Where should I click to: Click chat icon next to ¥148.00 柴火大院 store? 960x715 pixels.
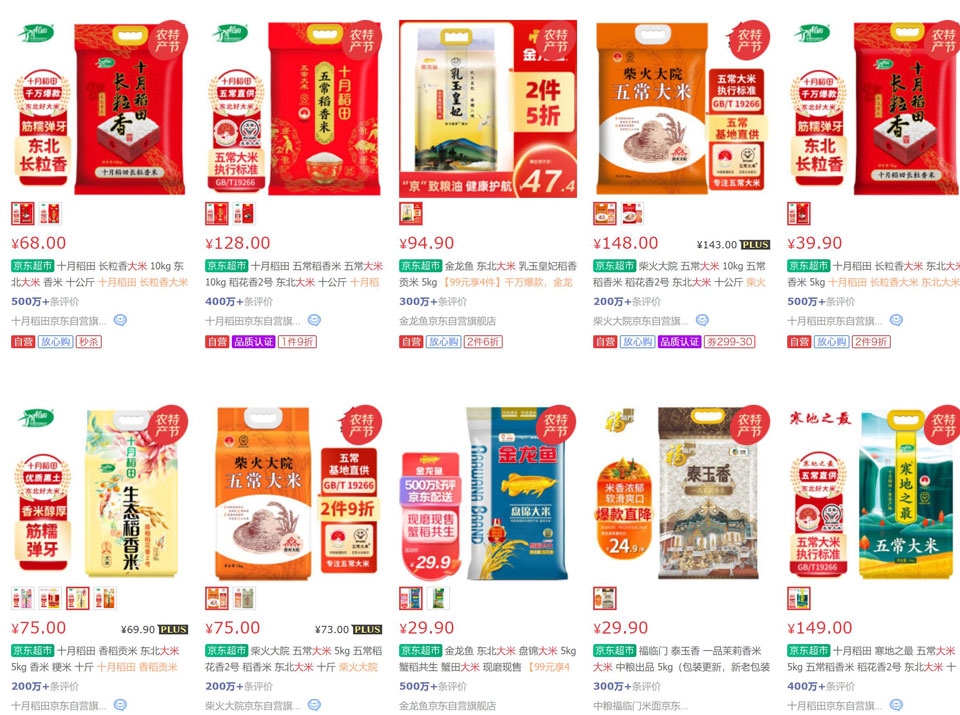(x=702, y=320)
